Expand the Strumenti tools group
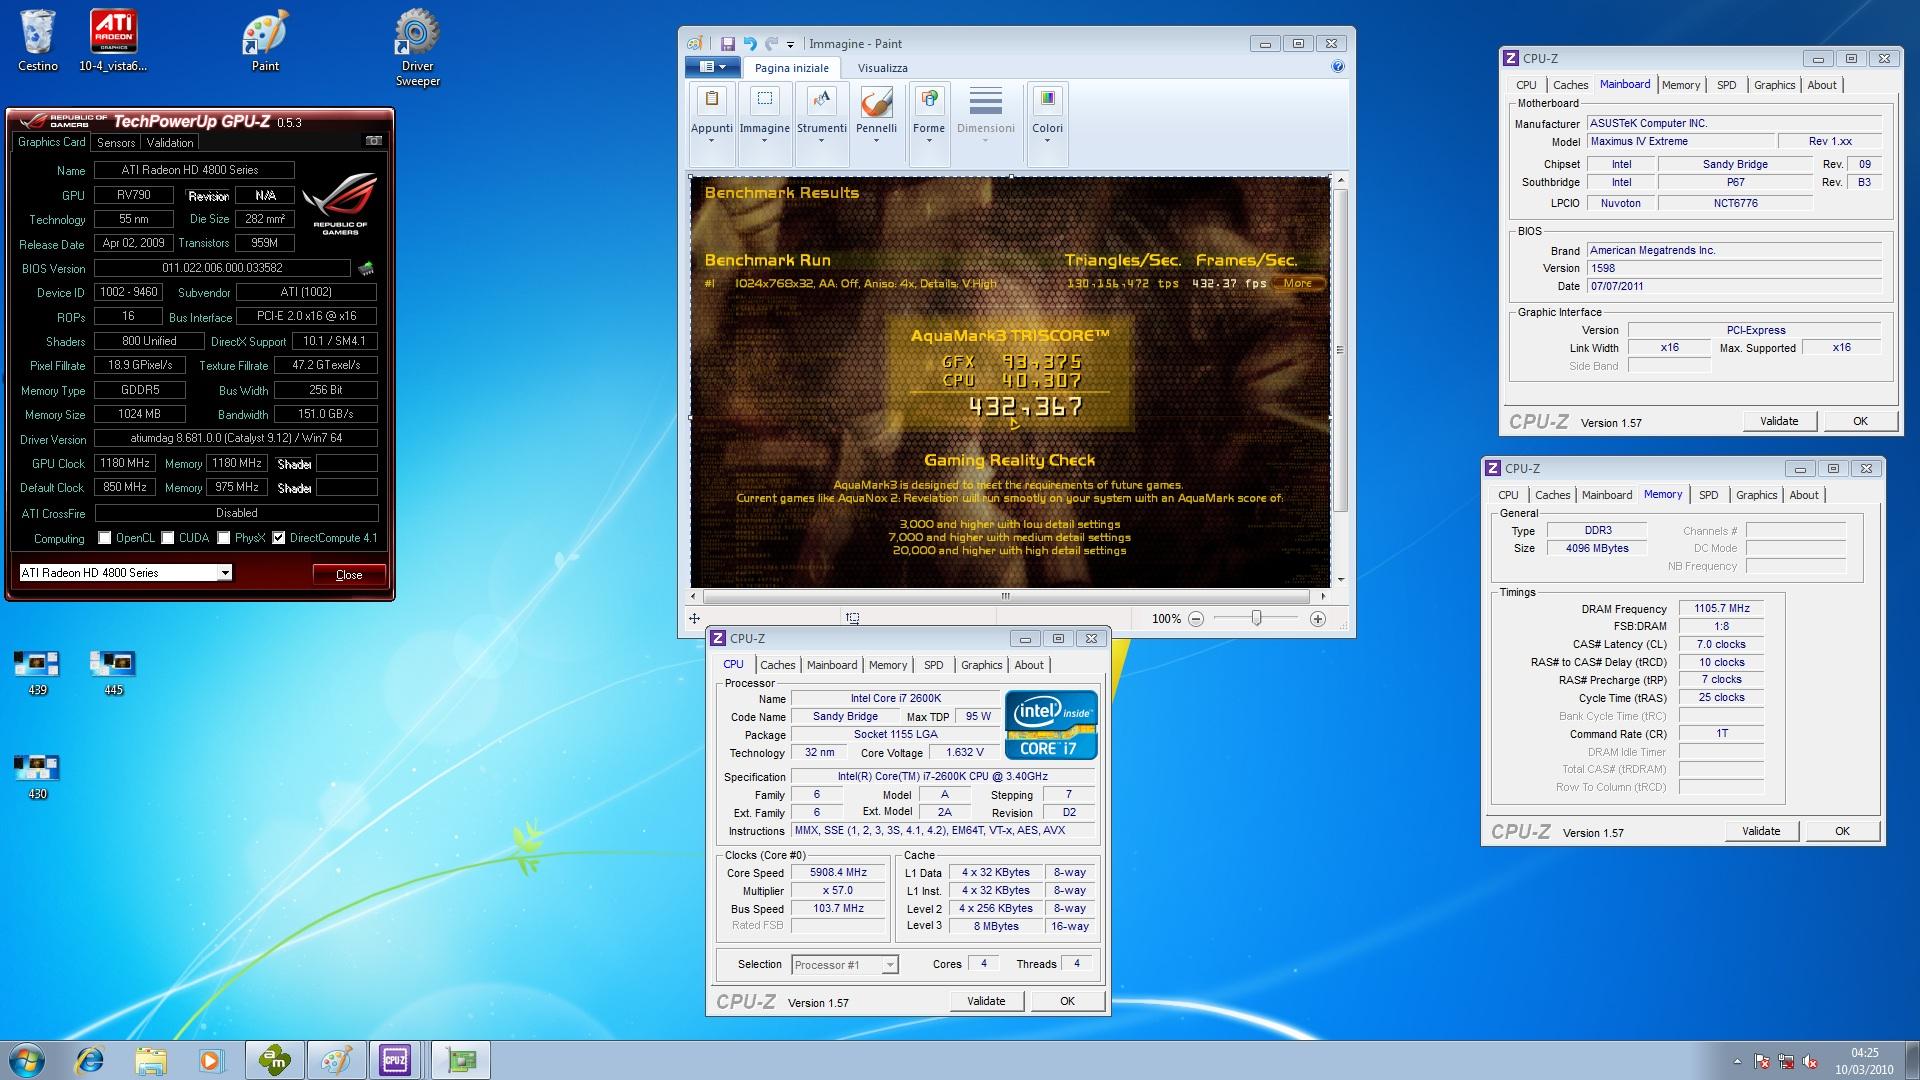Image resolution: width=1920 pixels, height=1080 pixels. pos(822,124)
